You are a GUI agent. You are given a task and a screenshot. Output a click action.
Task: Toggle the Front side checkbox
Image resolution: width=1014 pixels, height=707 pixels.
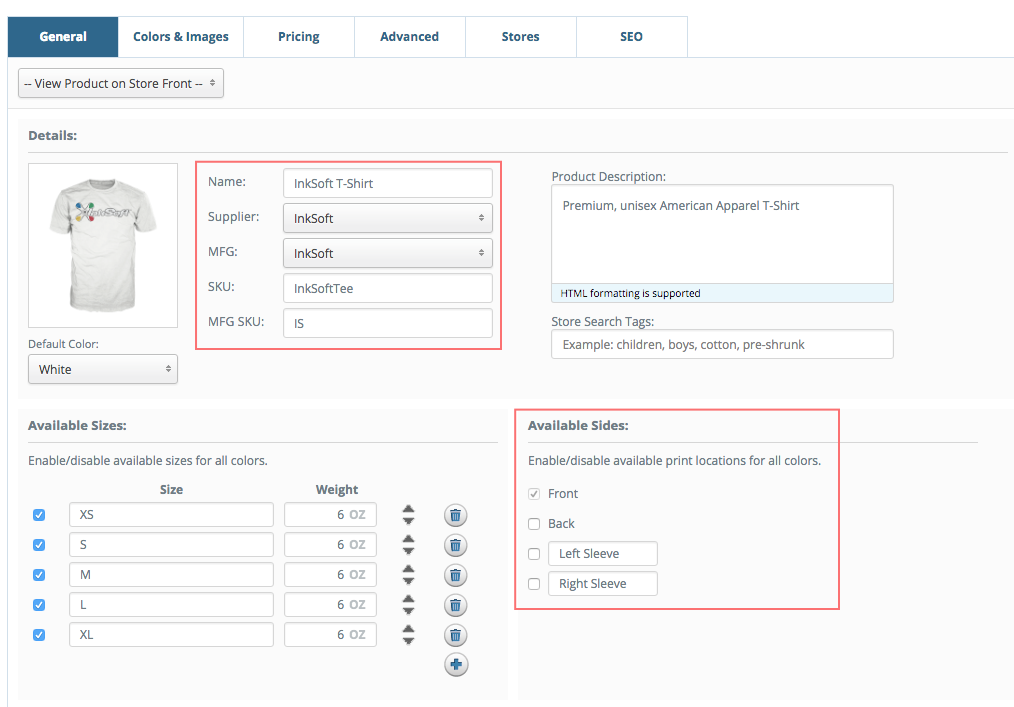534,494
